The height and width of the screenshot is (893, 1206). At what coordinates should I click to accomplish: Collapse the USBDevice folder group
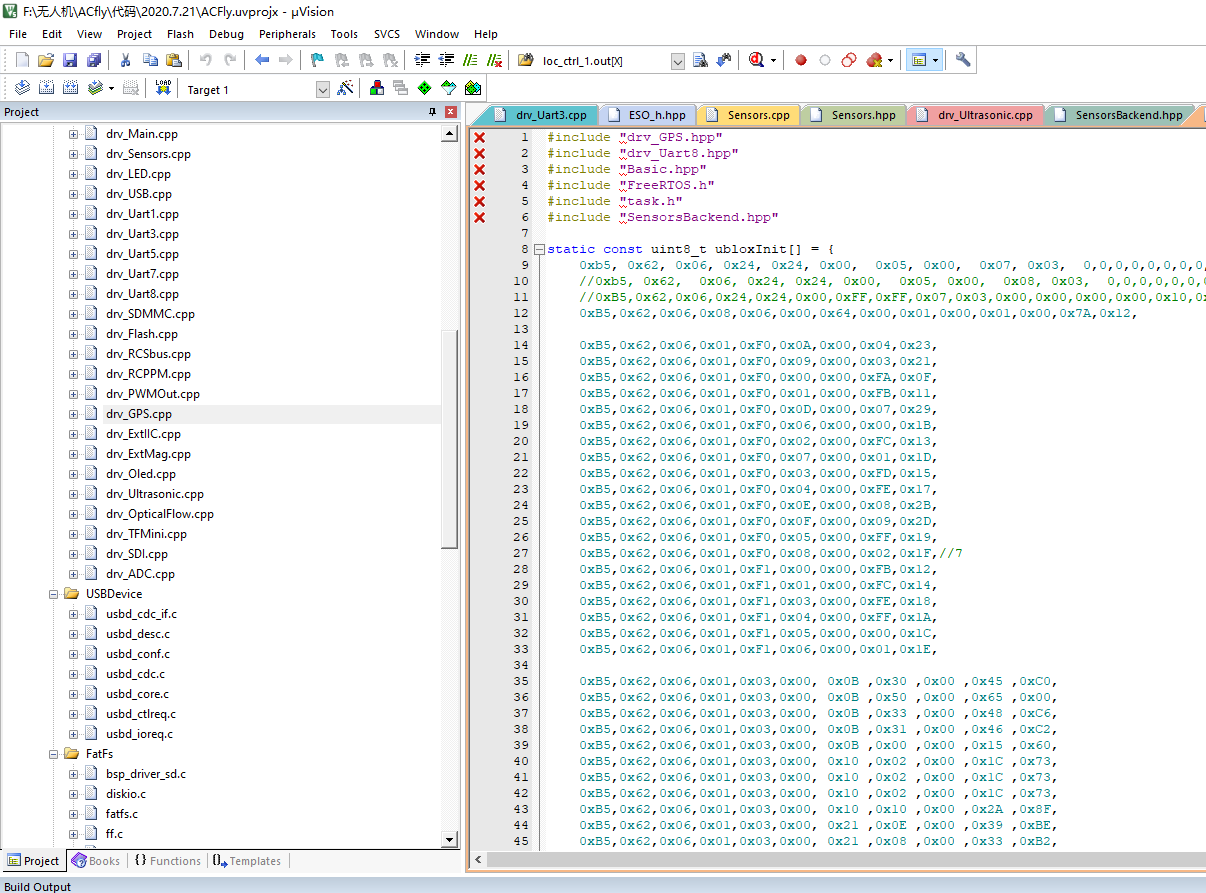[x=55, y=594]
